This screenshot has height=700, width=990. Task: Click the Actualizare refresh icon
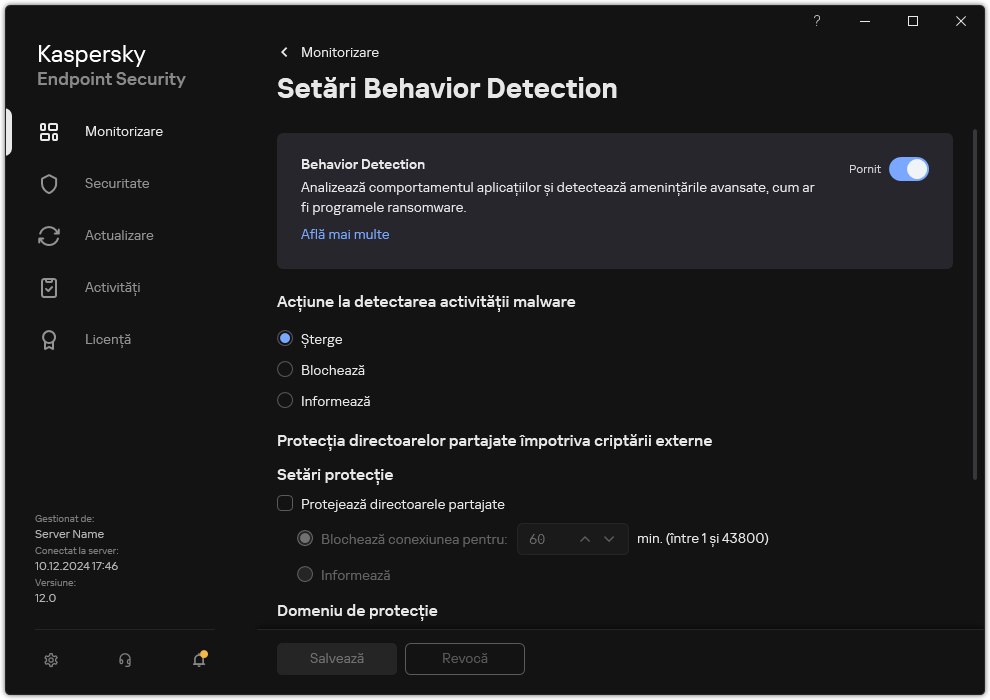point(49,236)
